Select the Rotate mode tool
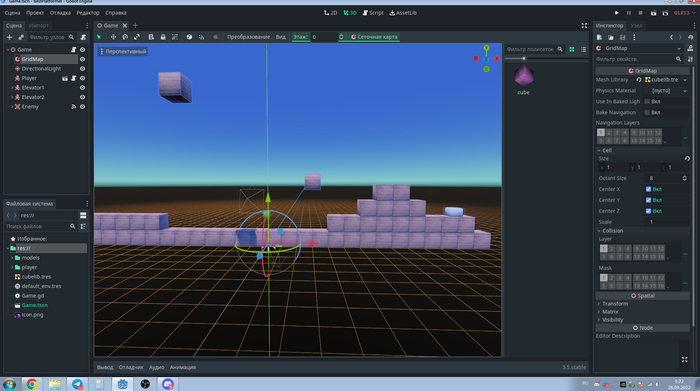The image size is (700, 391). pos(125,37)
